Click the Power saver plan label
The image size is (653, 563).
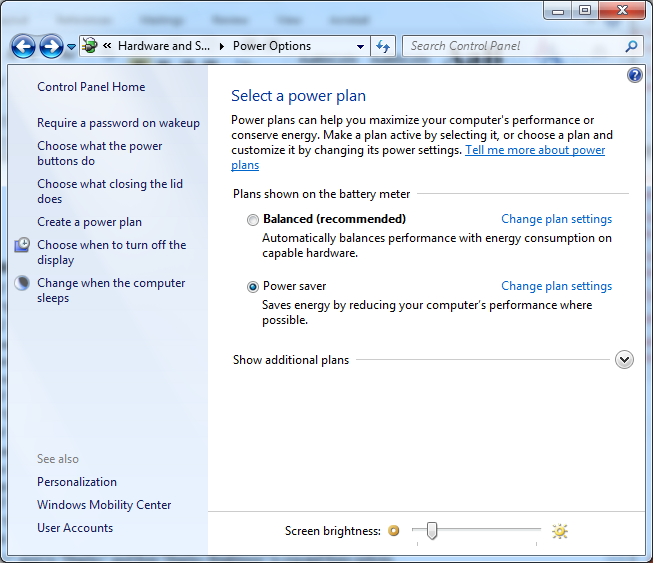tap(294, 286)
